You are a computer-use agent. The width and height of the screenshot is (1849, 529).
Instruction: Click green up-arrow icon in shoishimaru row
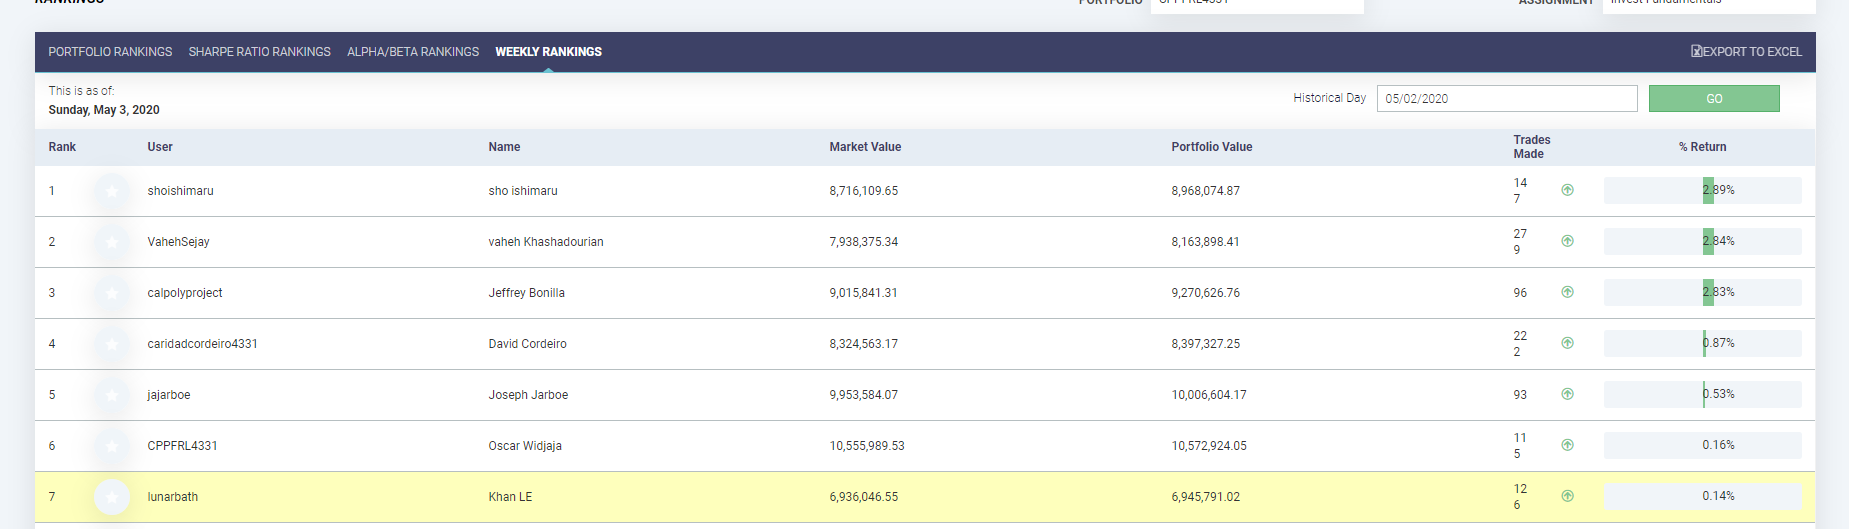coord(1567,190)
